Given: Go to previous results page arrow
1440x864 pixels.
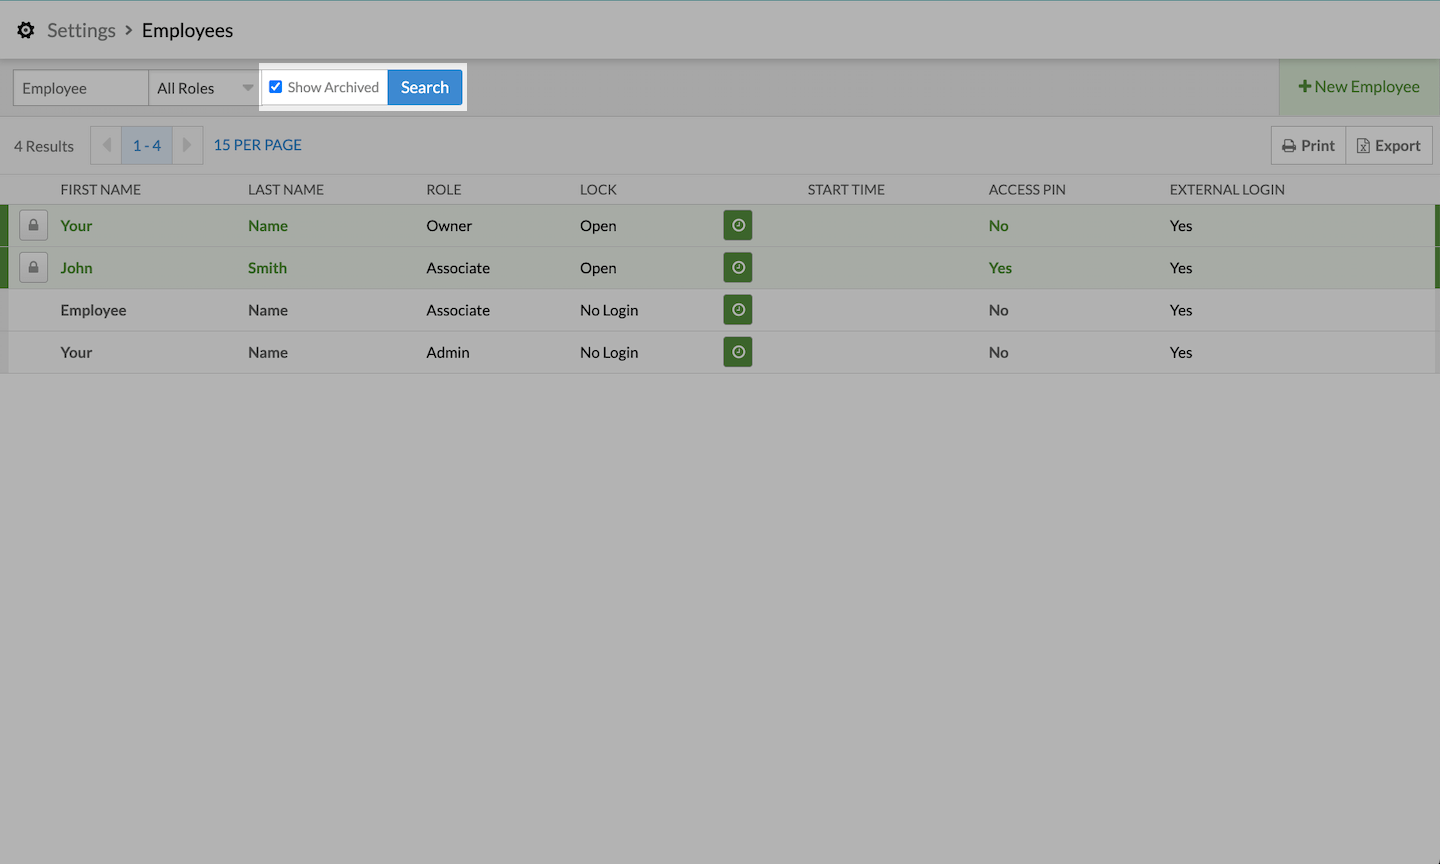Looking at the screenshot, I should (x=106, y=145).
